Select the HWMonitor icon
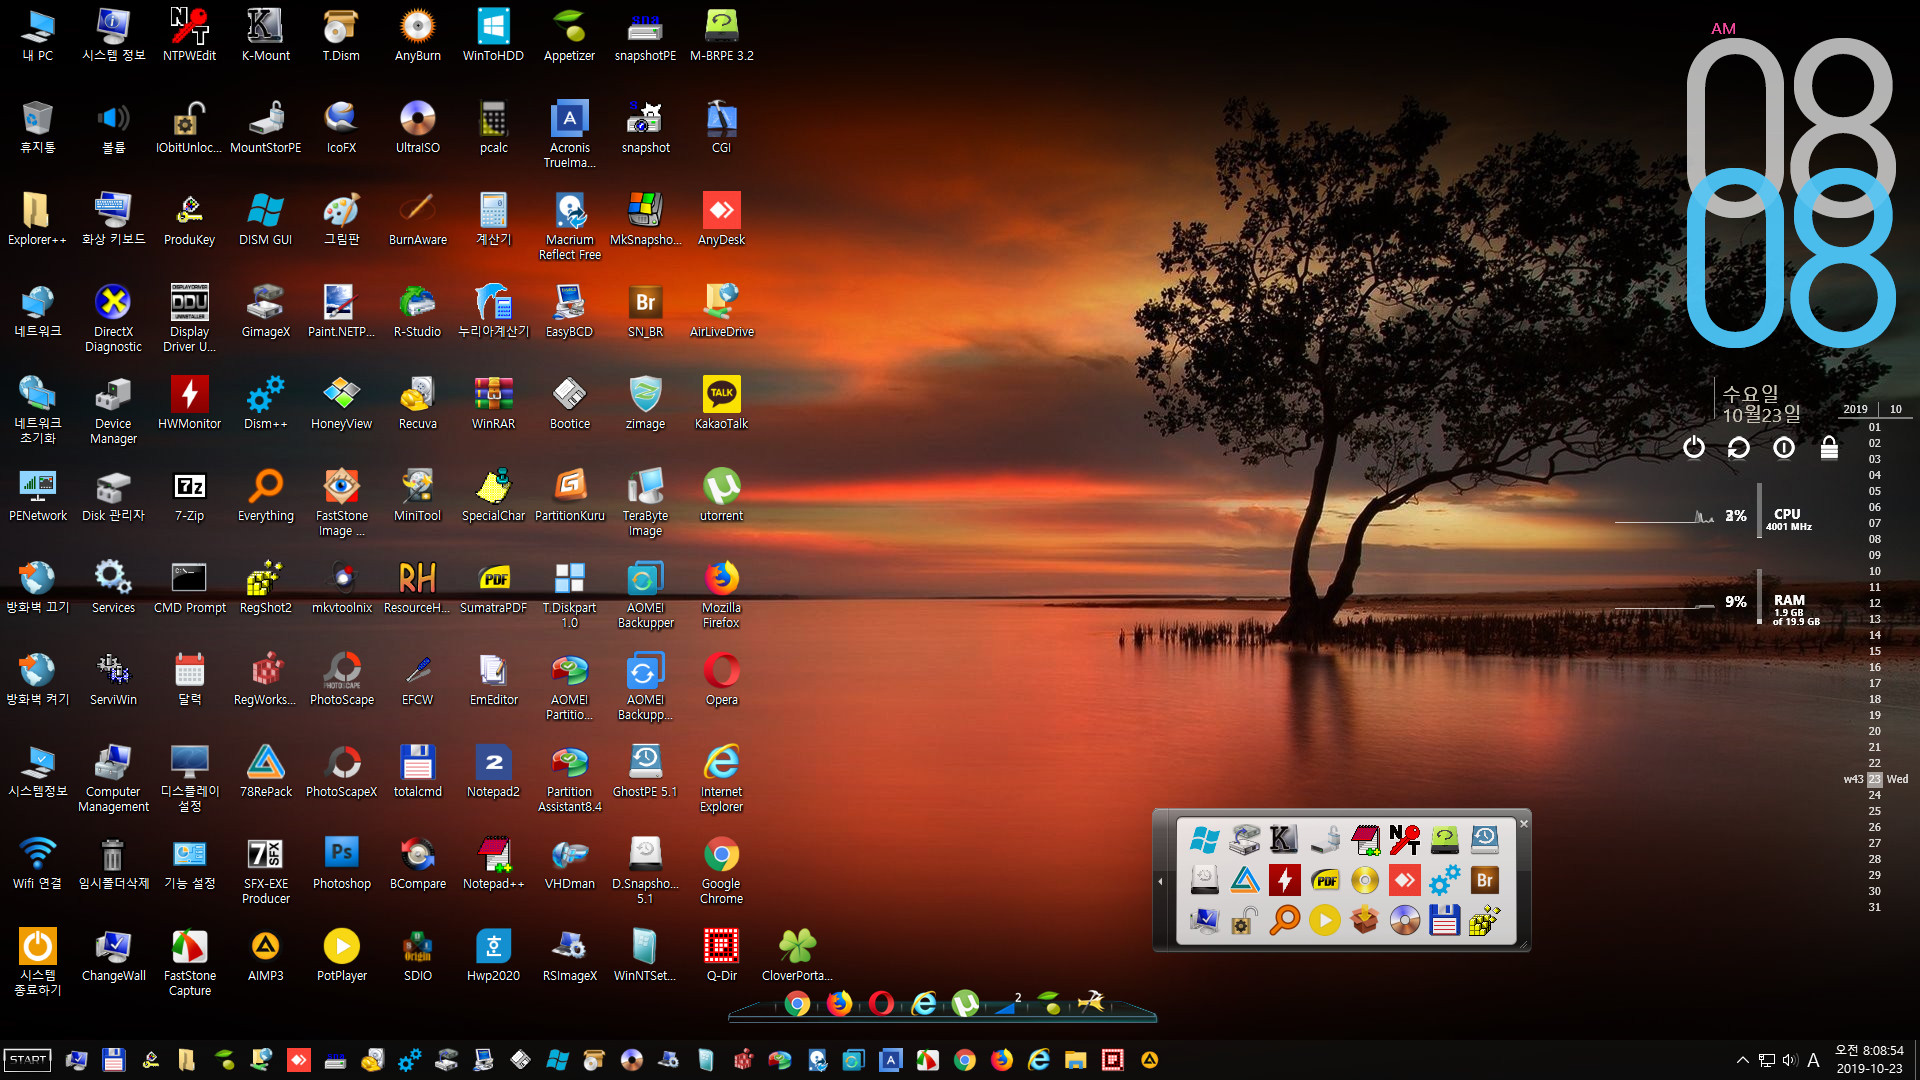The width and height of the screenshot is (1920, 1080). tap(189, 402)
